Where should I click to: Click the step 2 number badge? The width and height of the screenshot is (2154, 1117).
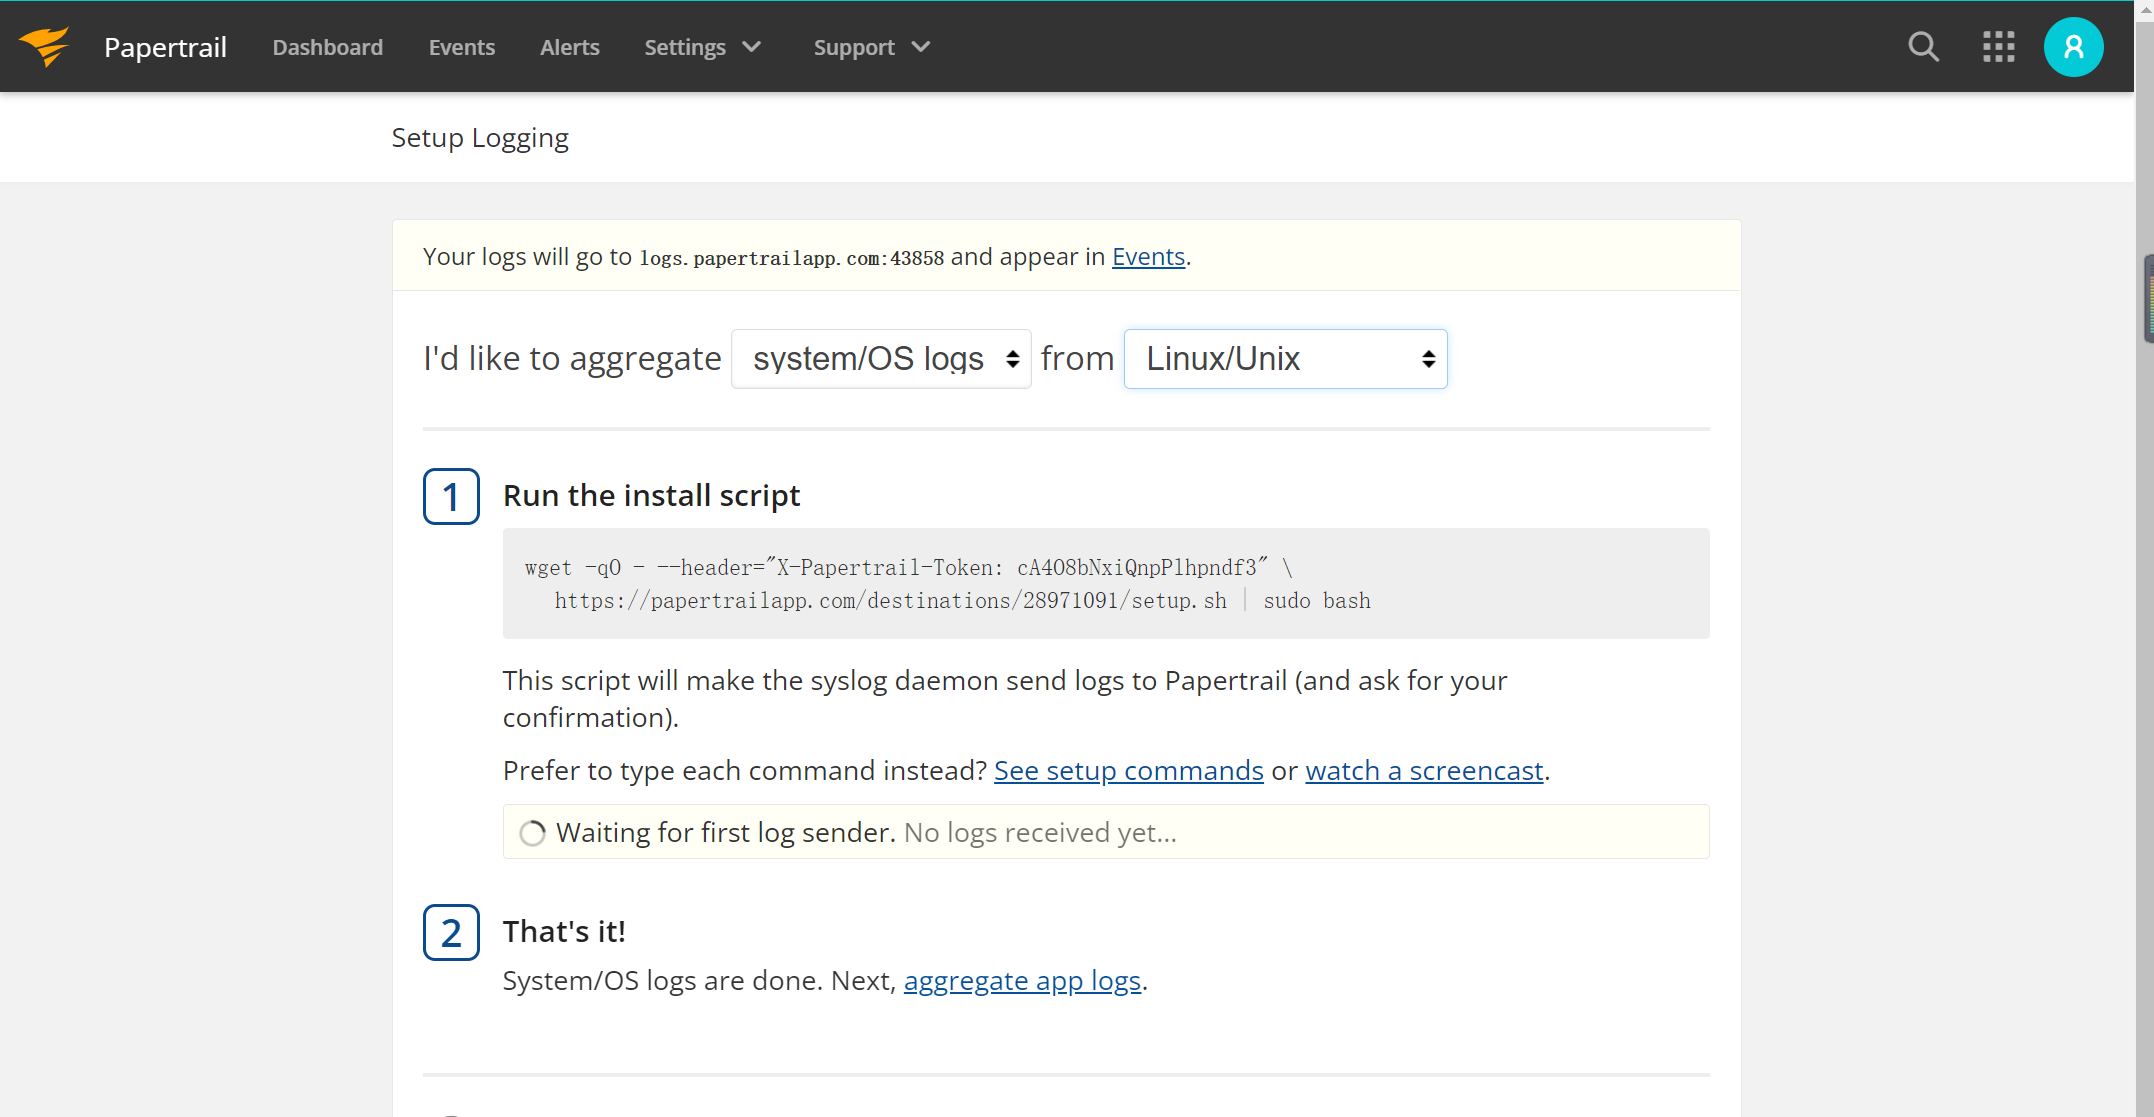coord(451,932)
